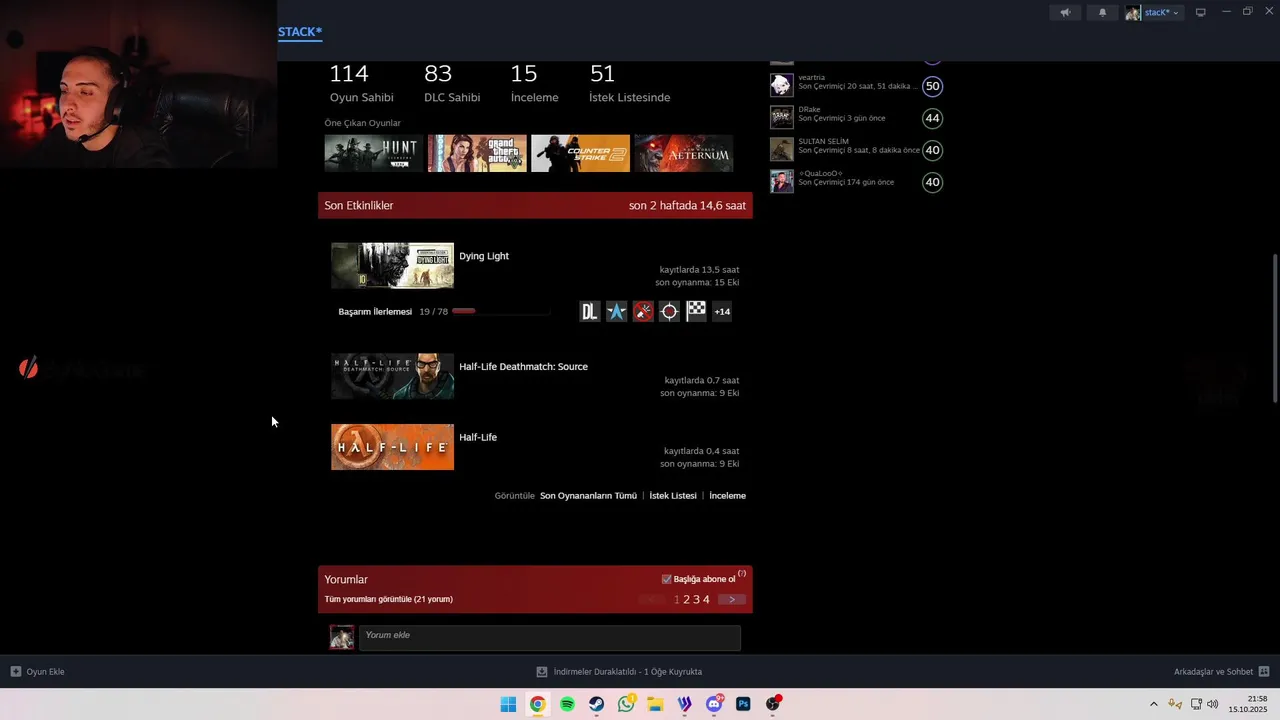1280x720 pixels.
Task: Open the 51 İstek Listesinde stat
Action: coord(630,83)
